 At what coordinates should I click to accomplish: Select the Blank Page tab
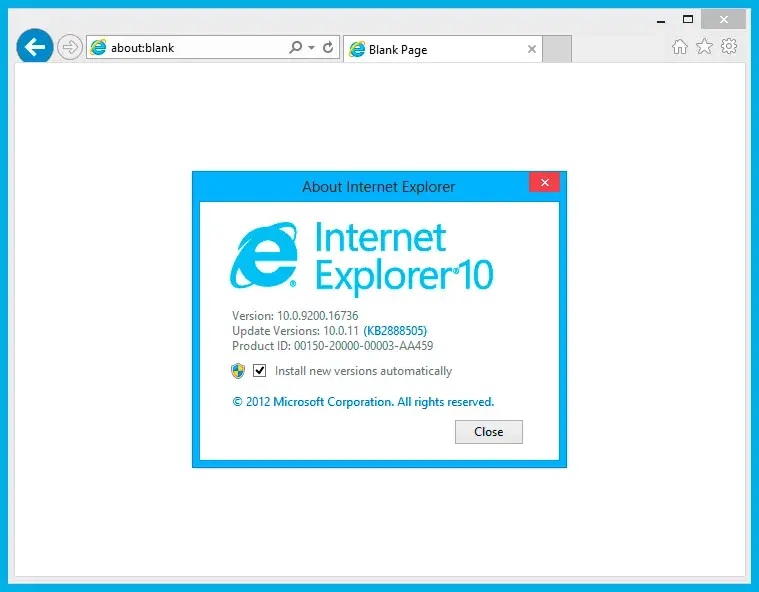pyautogui.click(x=442, y=49)
